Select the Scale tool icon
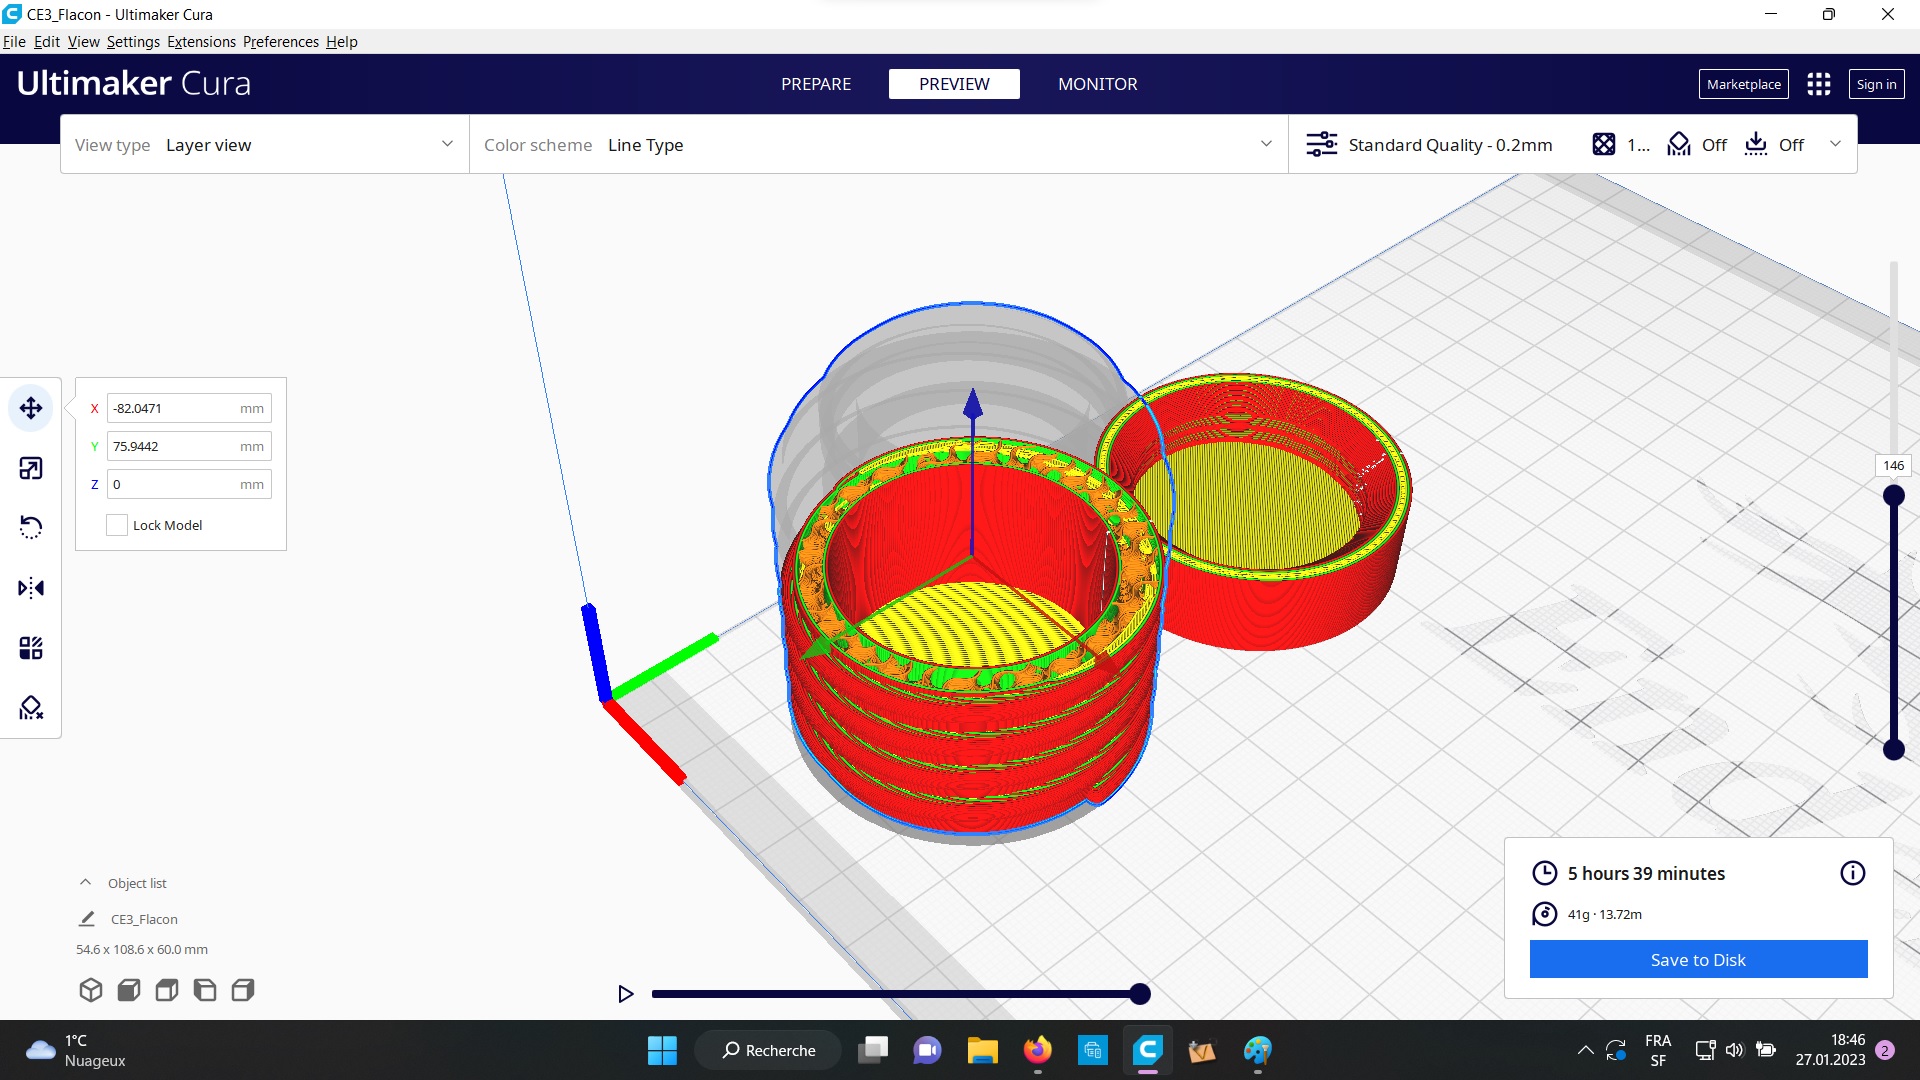 tap(31, 468)
